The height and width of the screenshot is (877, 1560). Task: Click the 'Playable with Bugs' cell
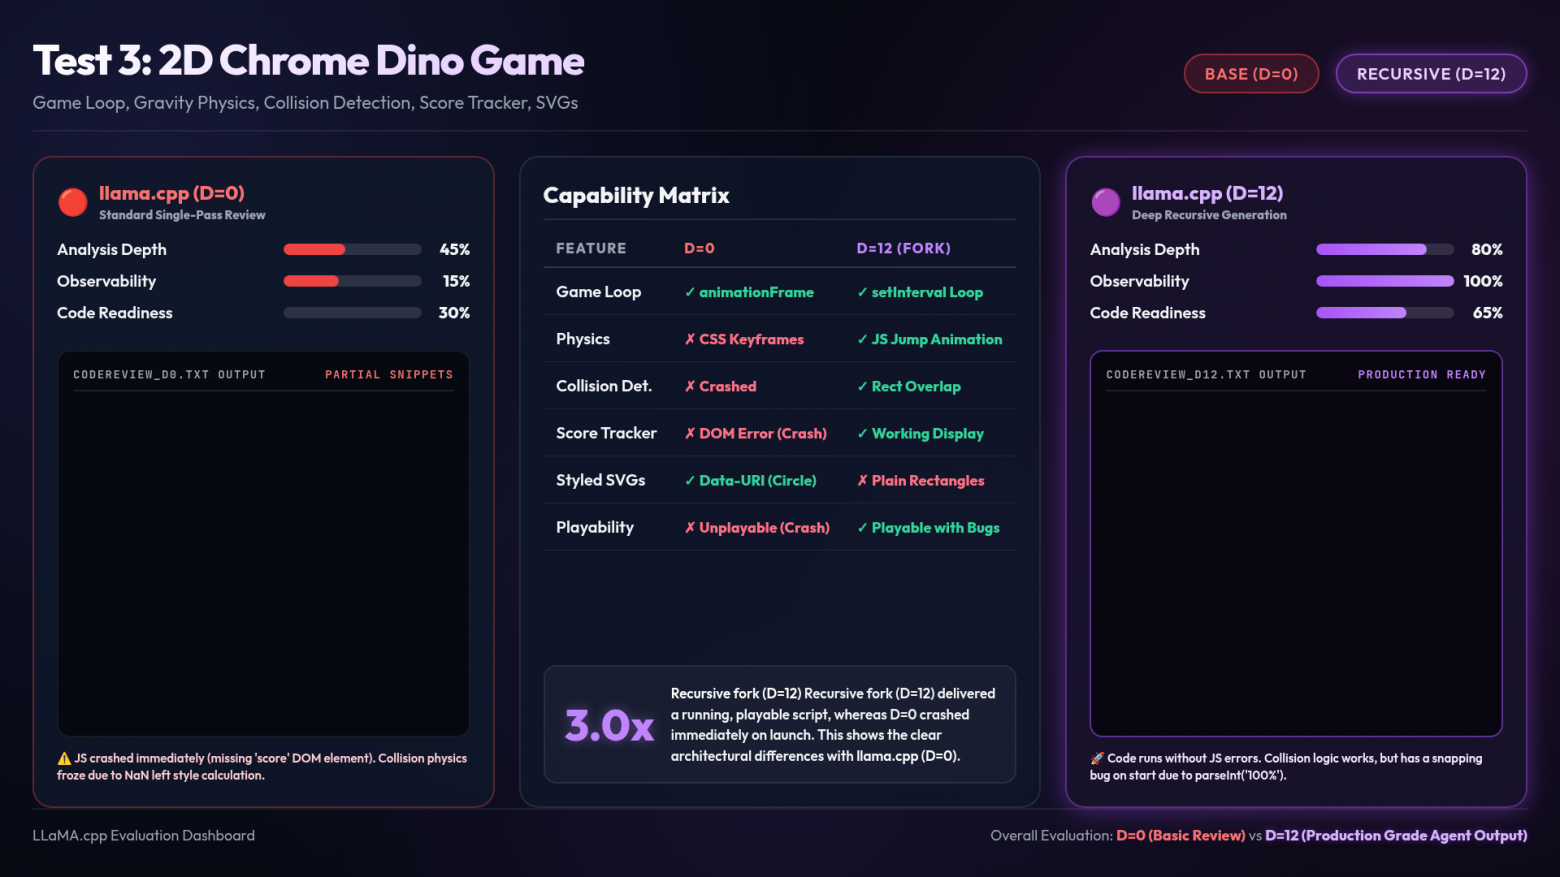point(928,527)
